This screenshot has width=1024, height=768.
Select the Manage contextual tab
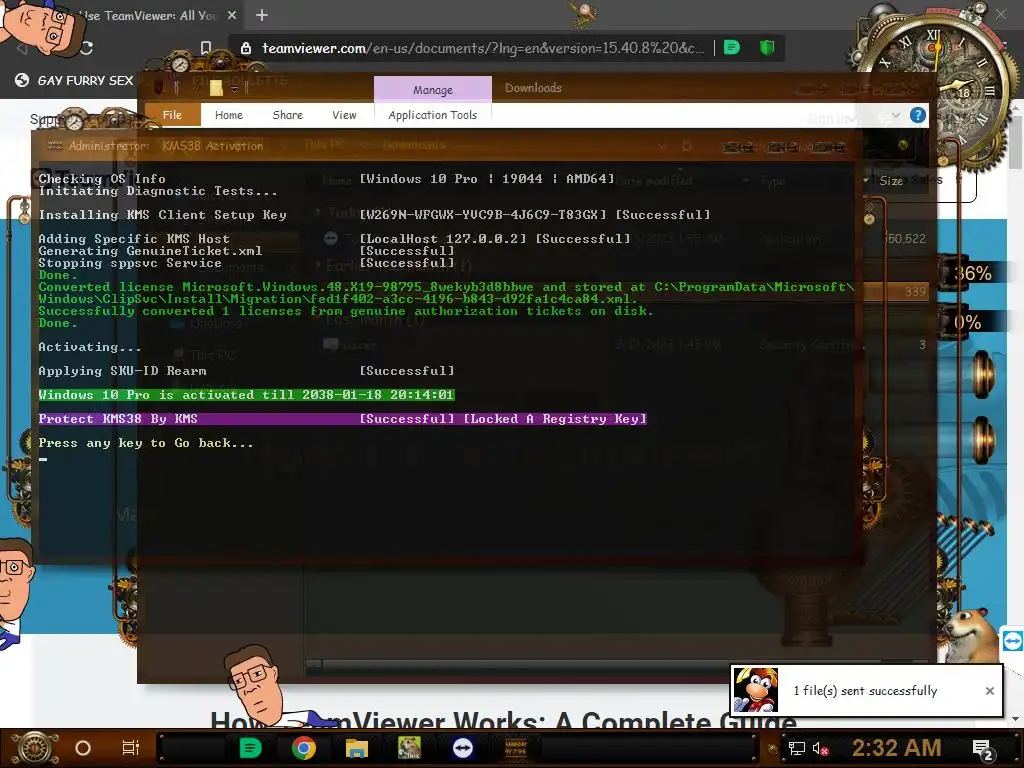pyautogui.click(x=432, y=89)
